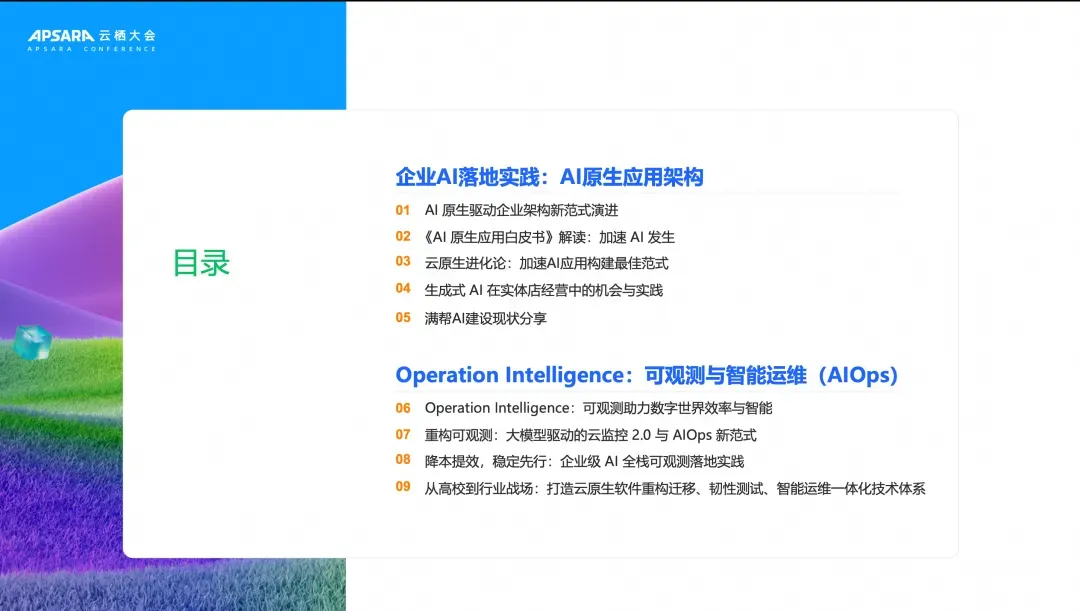Click item 云原生进化论：加速AI应用构建最佳范式

(x=546, y=263)
